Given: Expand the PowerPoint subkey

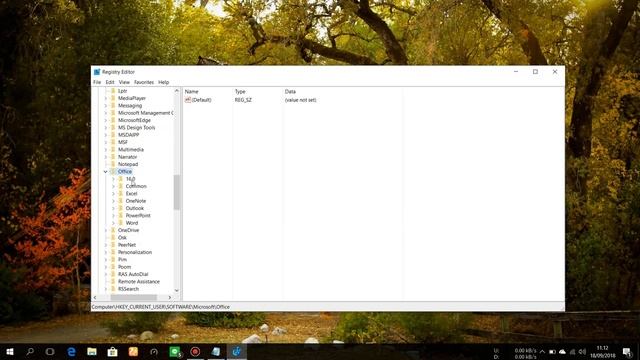Looking at the screenshot, I should click(x=113, y=216).
